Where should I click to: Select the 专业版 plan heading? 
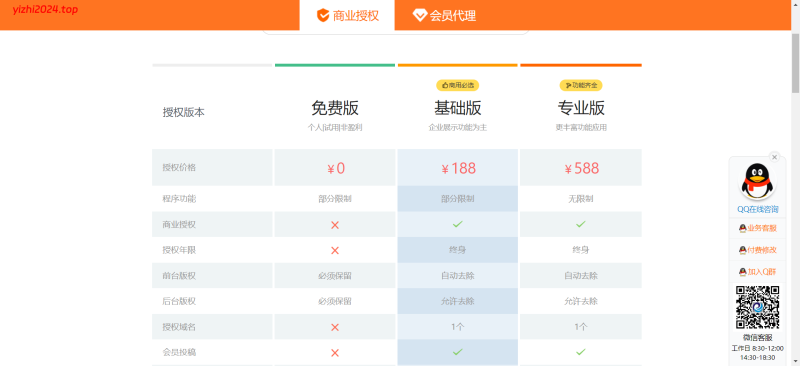click(581, 108)
